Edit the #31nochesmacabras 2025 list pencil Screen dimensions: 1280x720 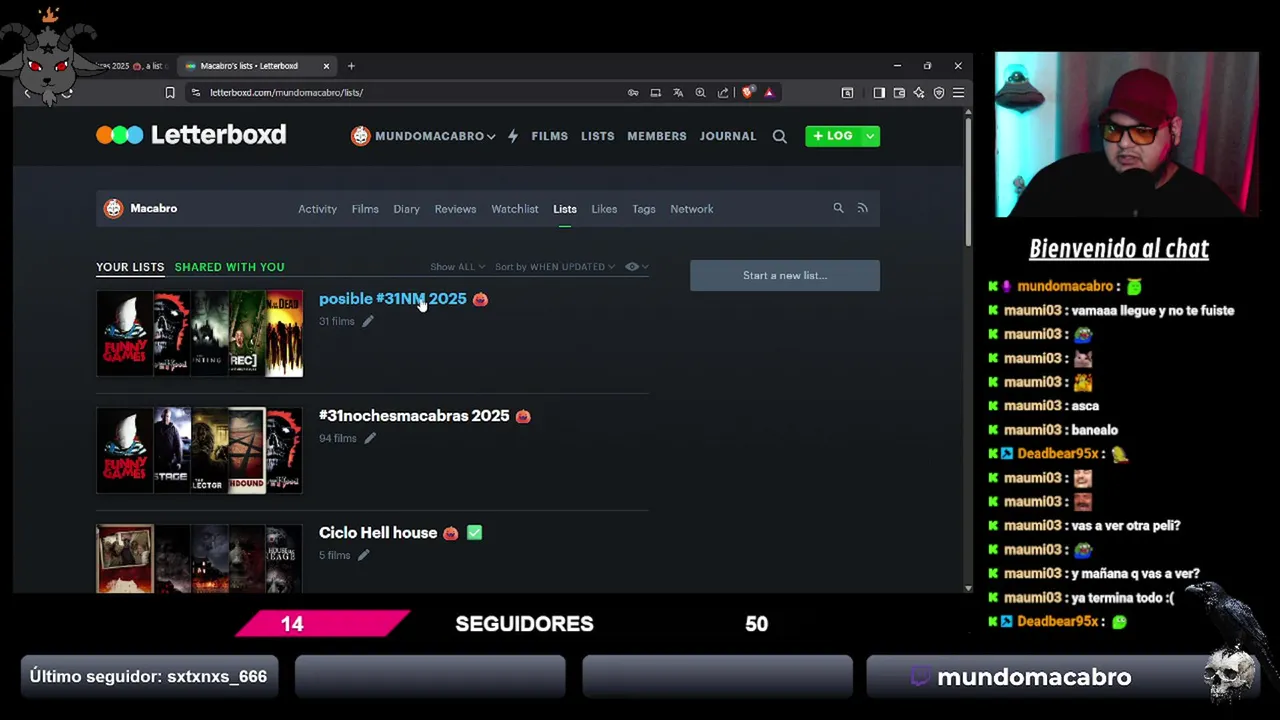[x=369, y=438]
